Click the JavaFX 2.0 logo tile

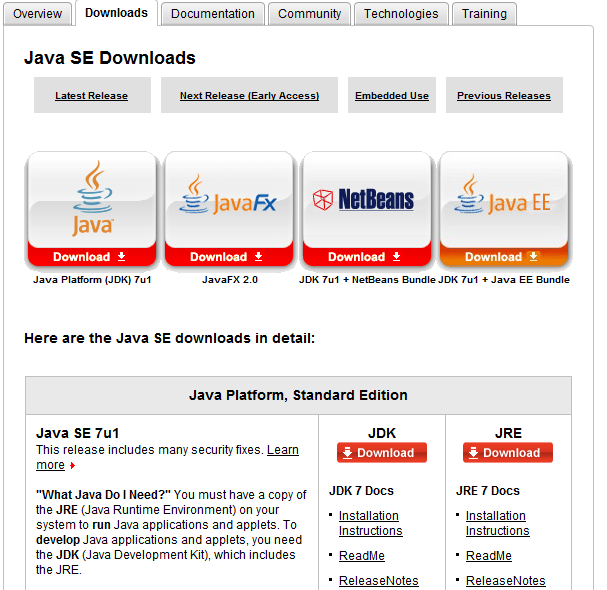pyautogui.click(x=229, y=200)
